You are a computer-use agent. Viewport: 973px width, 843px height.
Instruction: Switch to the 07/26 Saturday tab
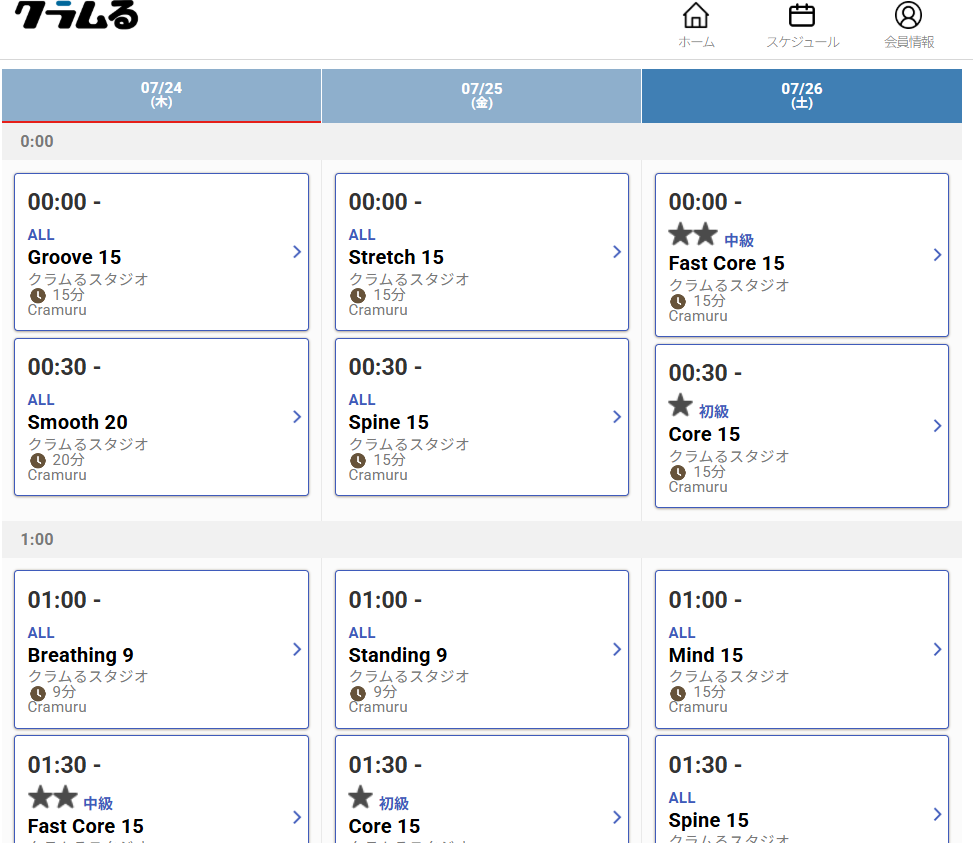(802, 96)
